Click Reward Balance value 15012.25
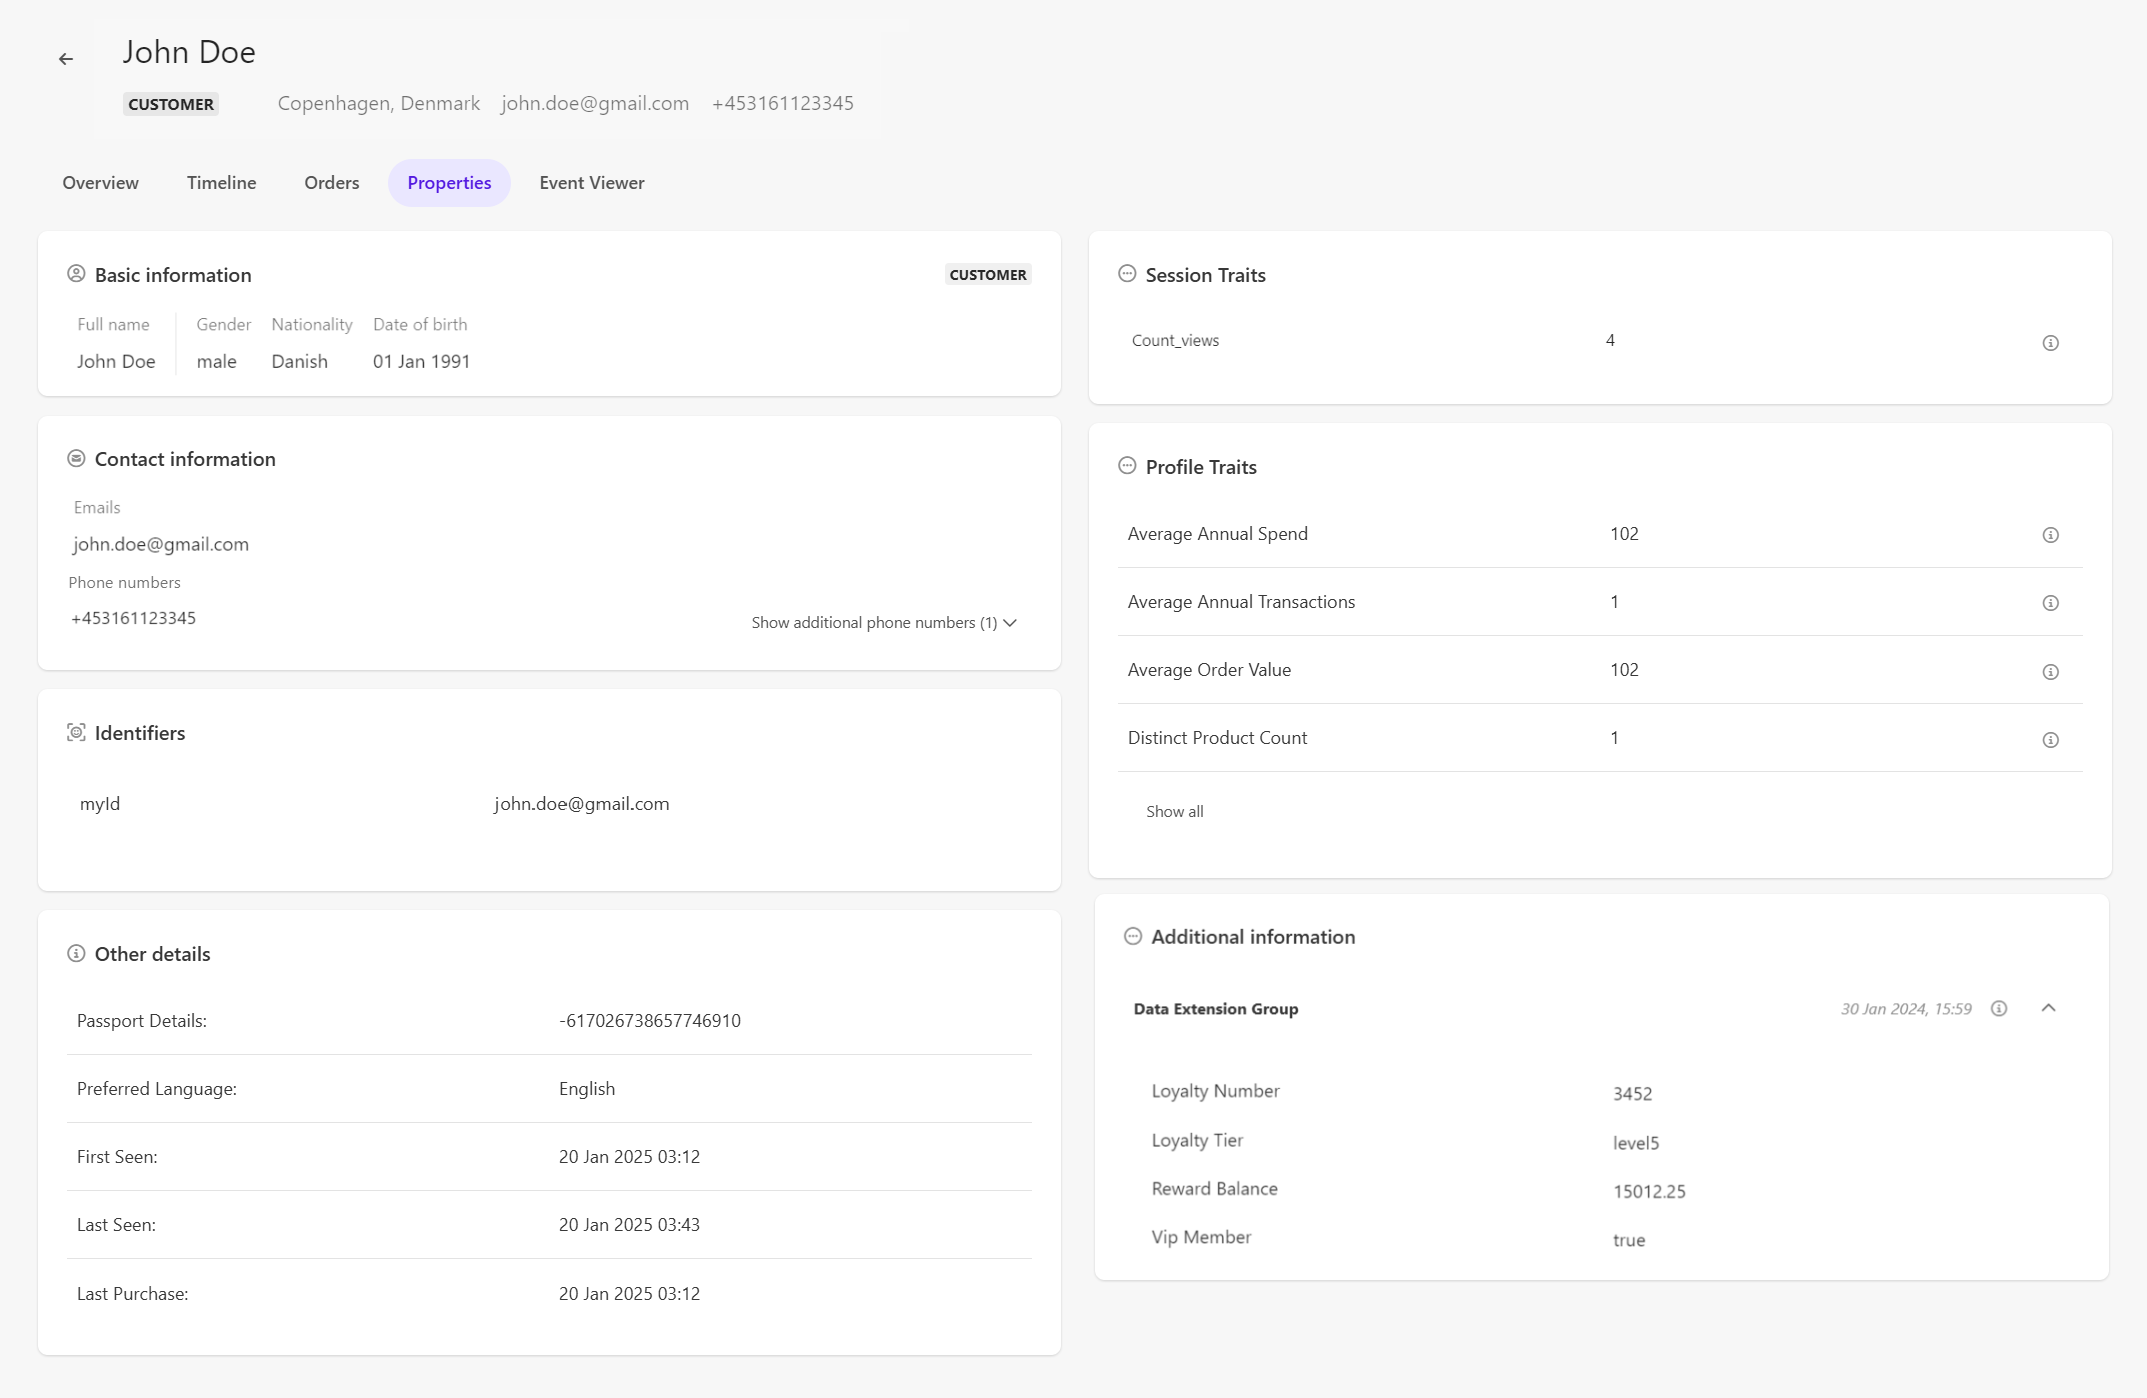The image size is (2147, 1398). tap(1649, 1191)
